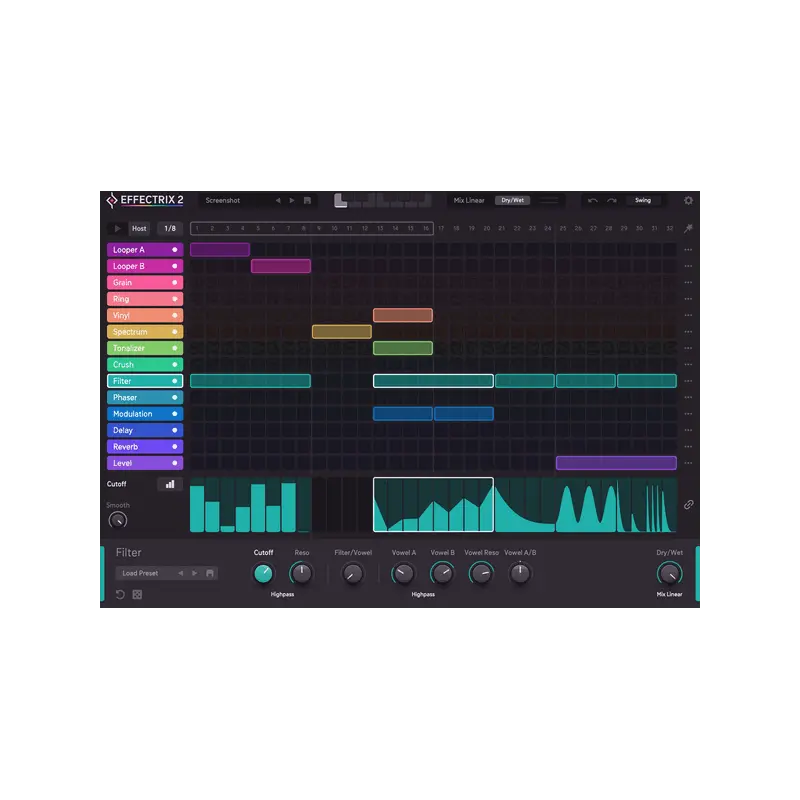Select the orange Vinyl clip

coord(403,315)
